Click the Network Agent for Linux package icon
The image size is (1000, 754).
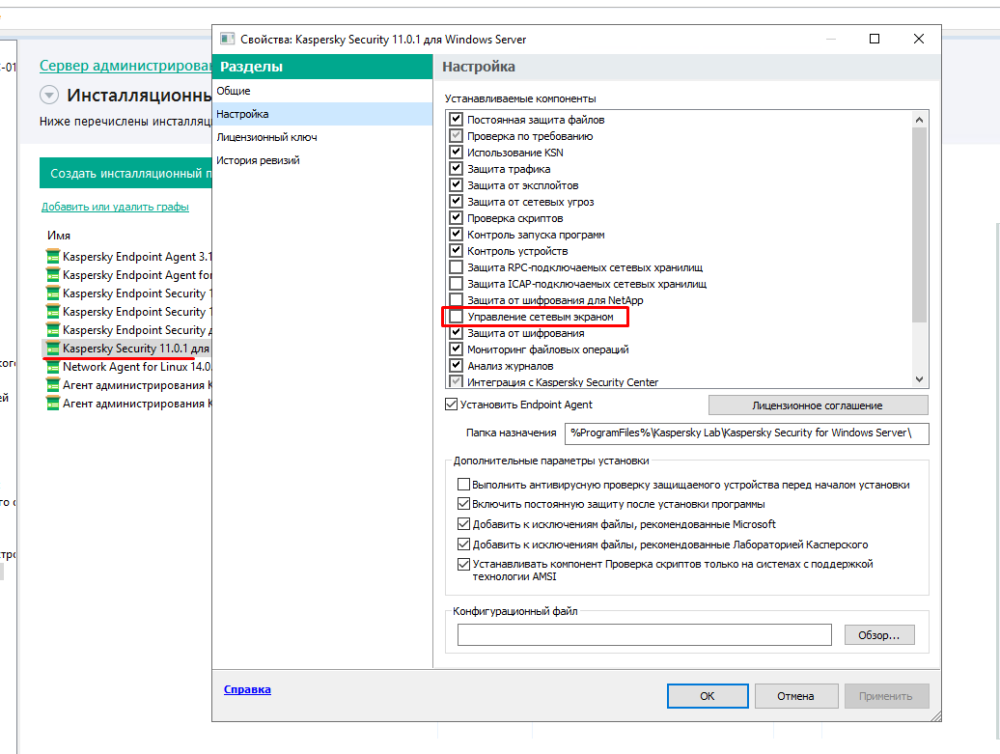53,367
